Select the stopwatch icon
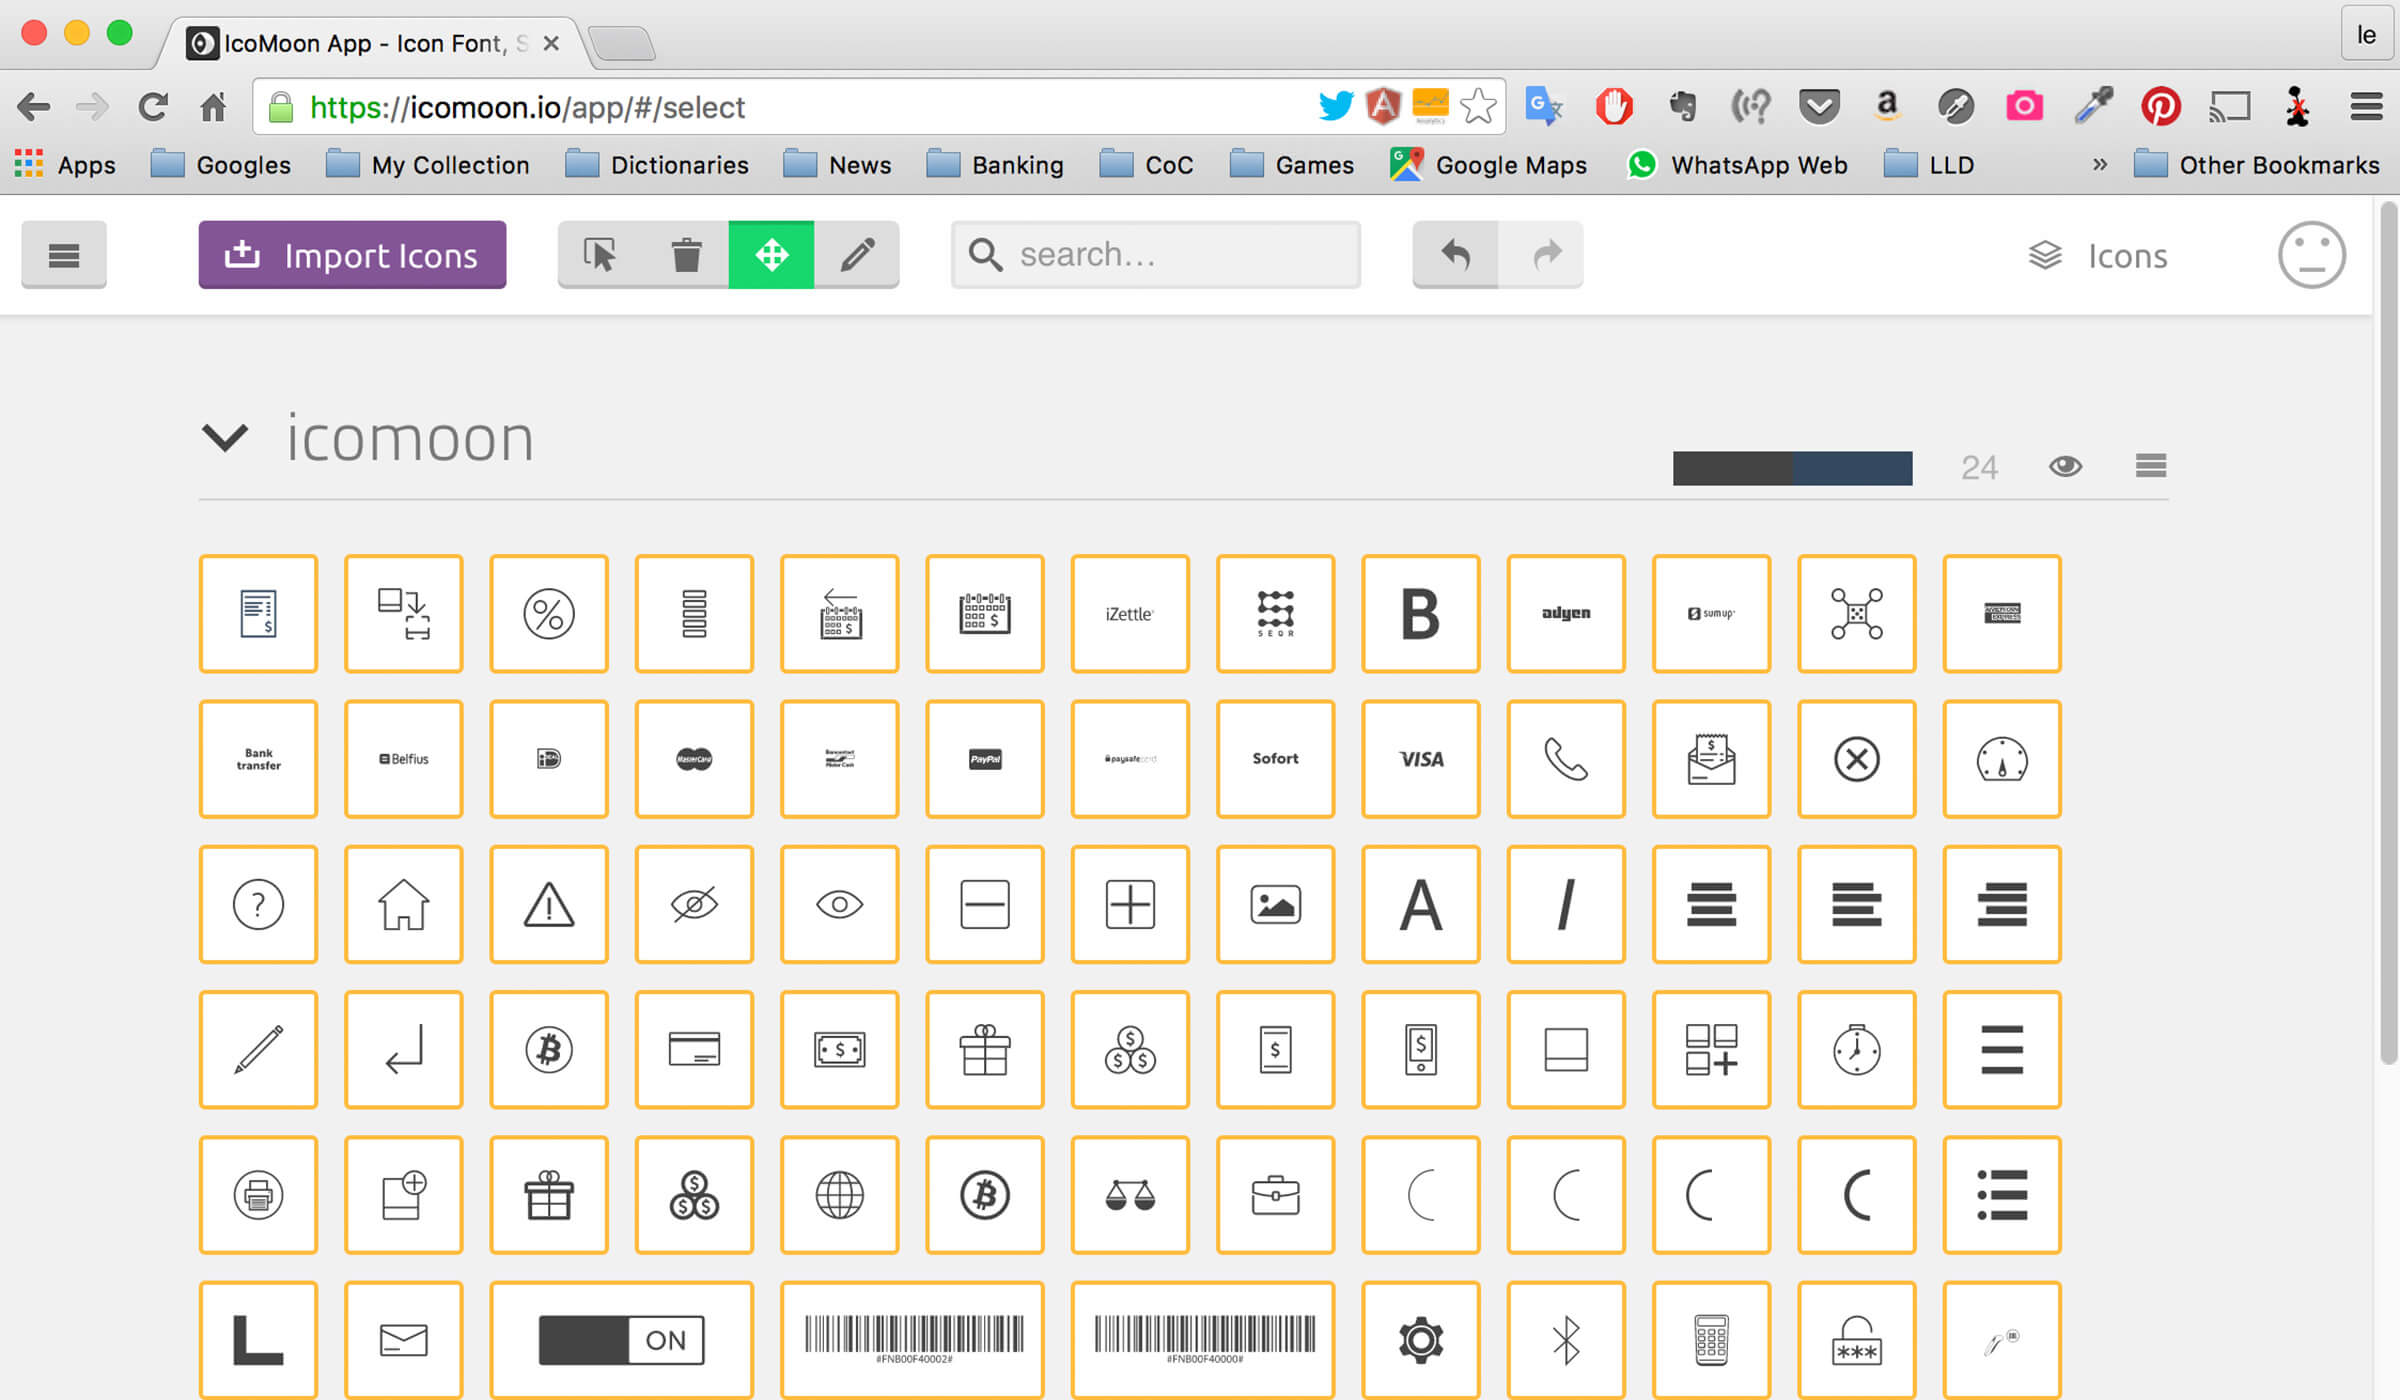The height and width of the screenshot is (1400, 2400). pyautogui.click(x=1857, y=1050)
